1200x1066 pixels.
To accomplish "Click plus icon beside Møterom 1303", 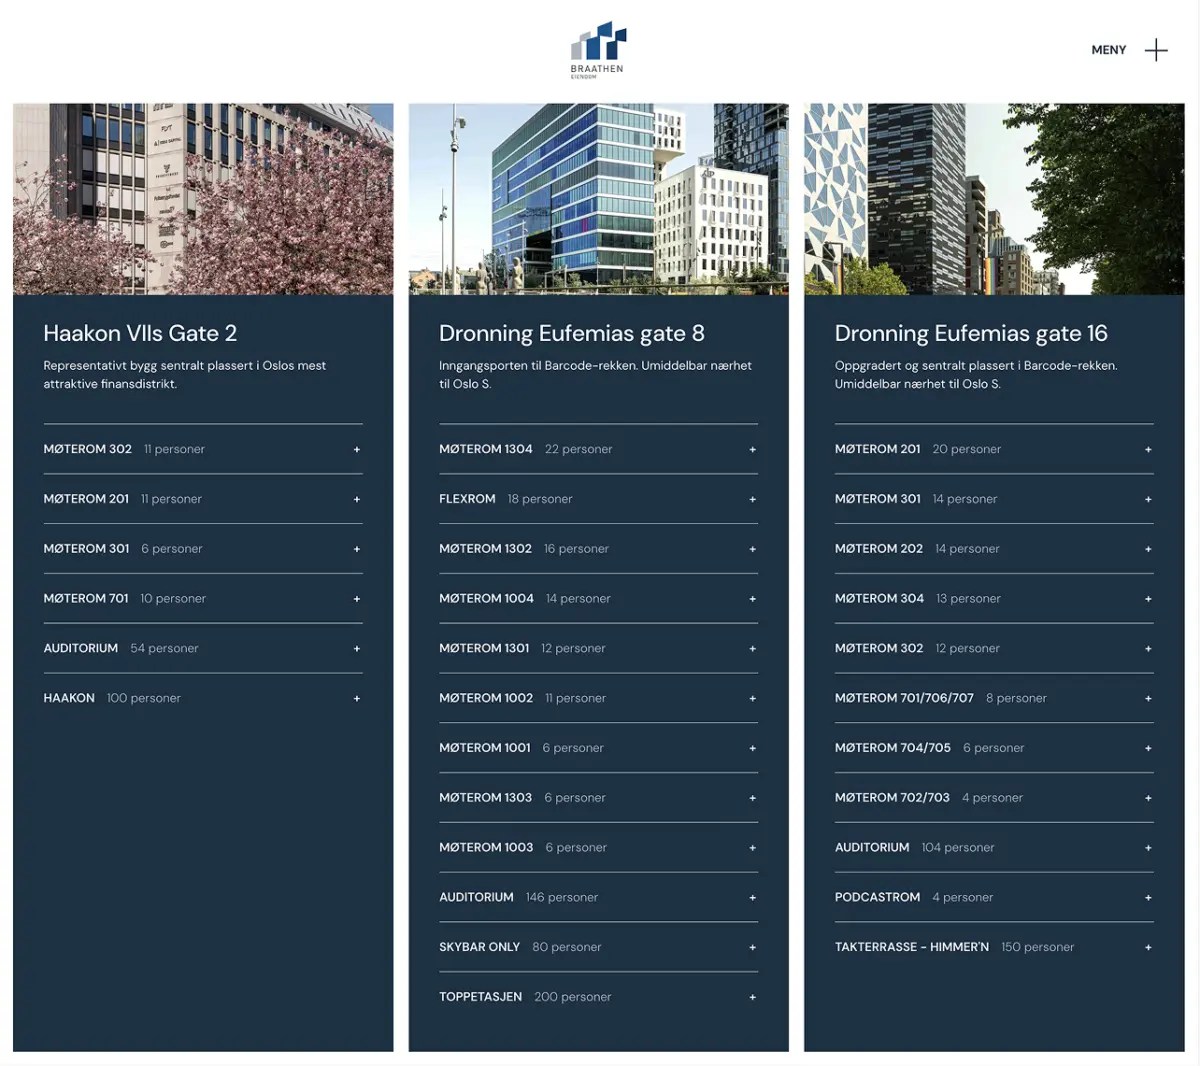I will point(753,798).
